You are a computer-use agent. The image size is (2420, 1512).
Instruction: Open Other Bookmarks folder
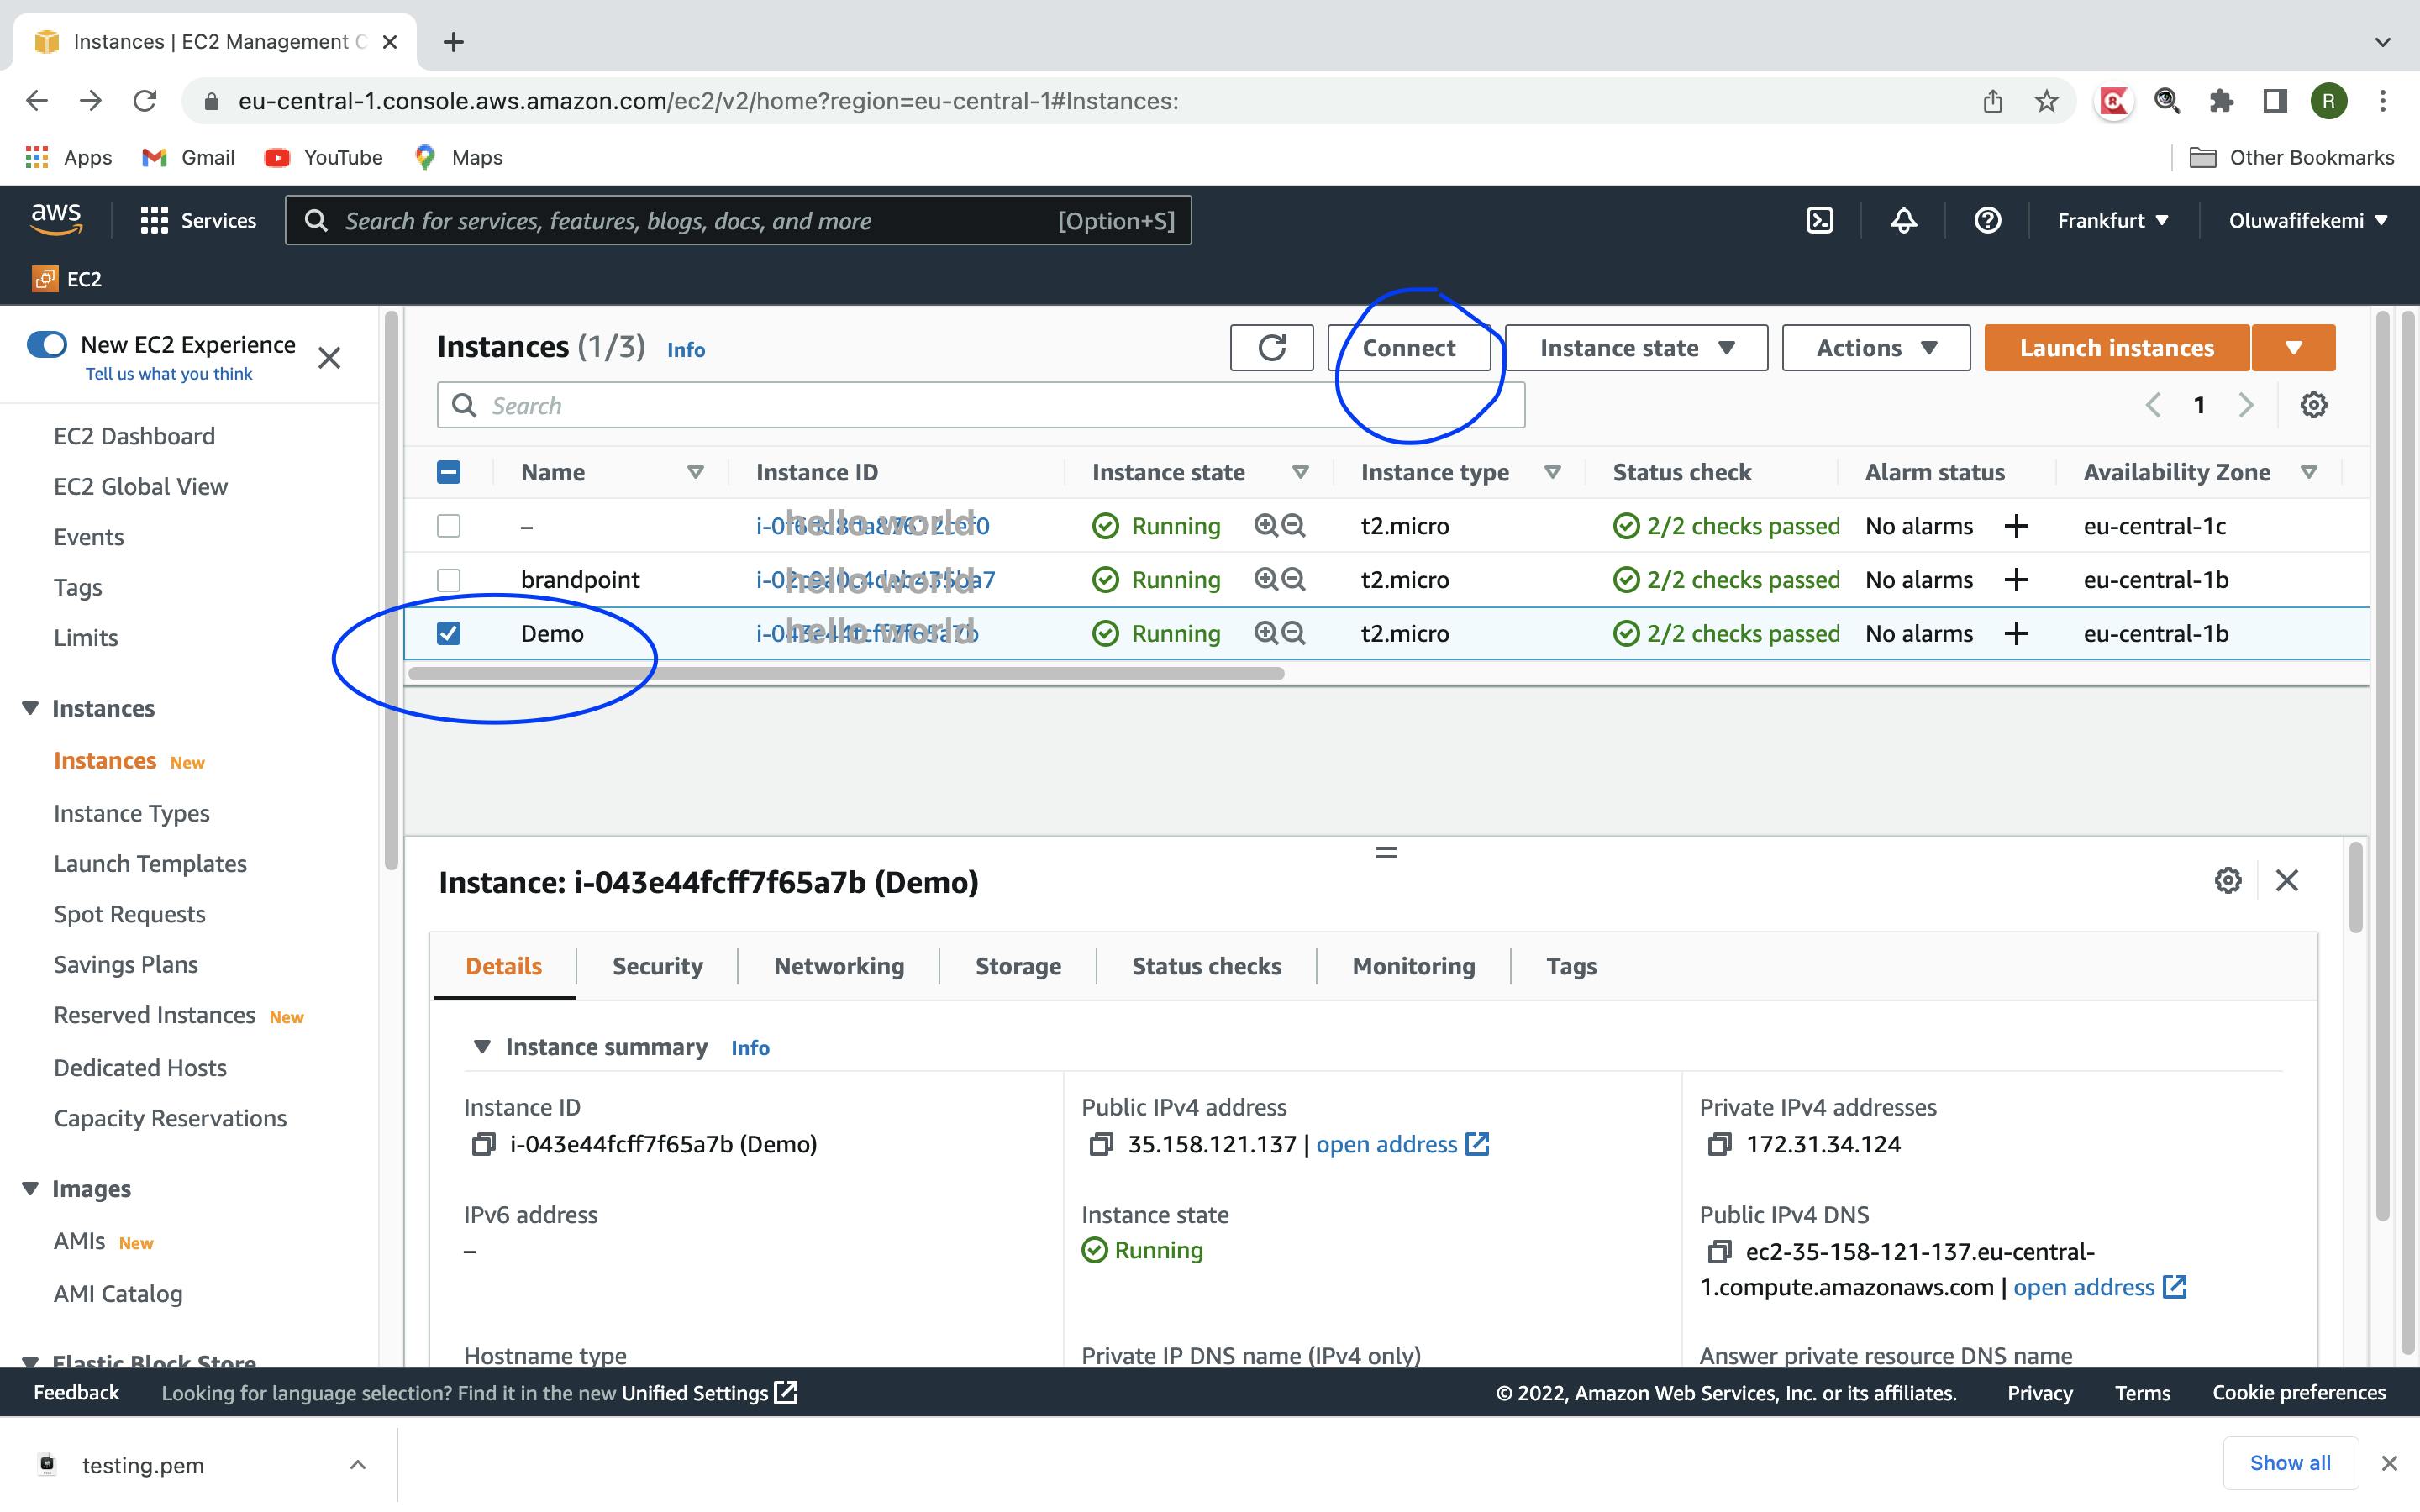tap(2291, 157)
